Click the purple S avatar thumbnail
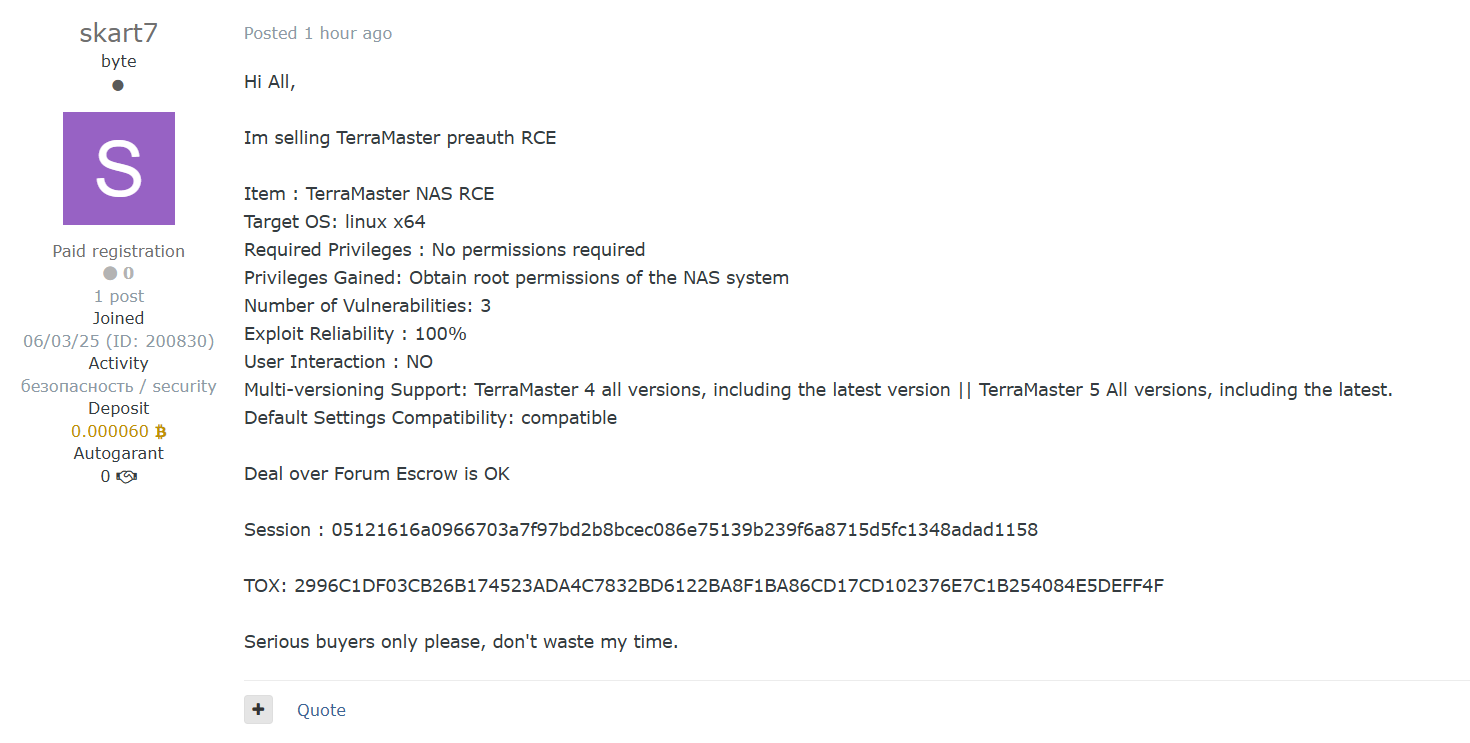This screenshot has width=1470, height=743. (119, 168)
